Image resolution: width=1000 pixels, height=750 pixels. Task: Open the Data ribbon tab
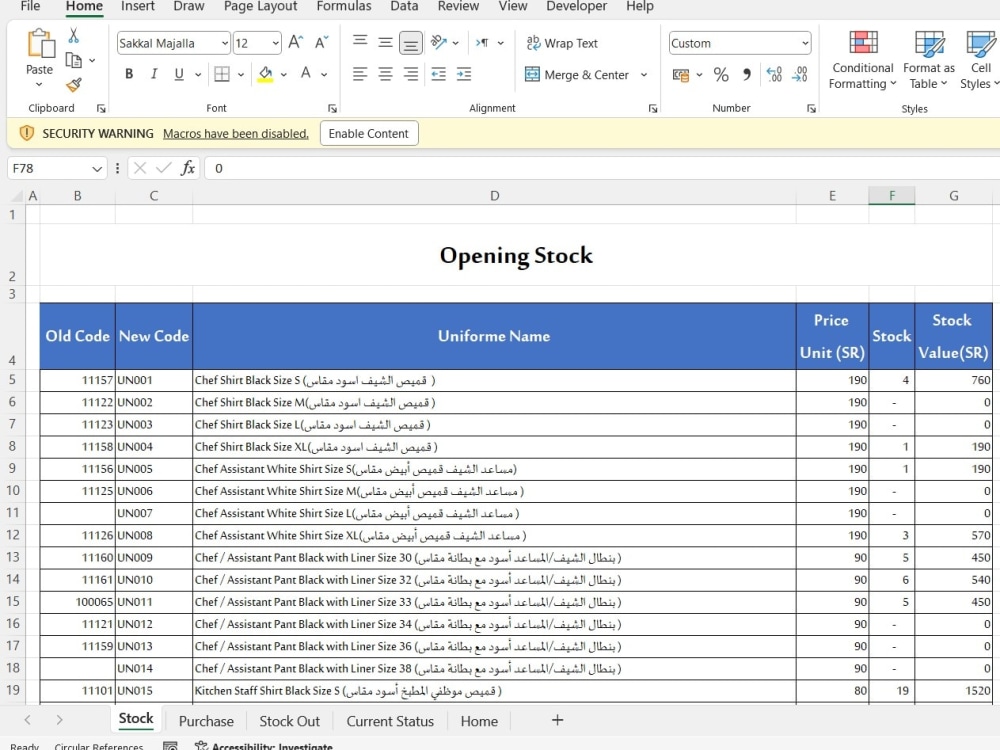tap(404, 6)
